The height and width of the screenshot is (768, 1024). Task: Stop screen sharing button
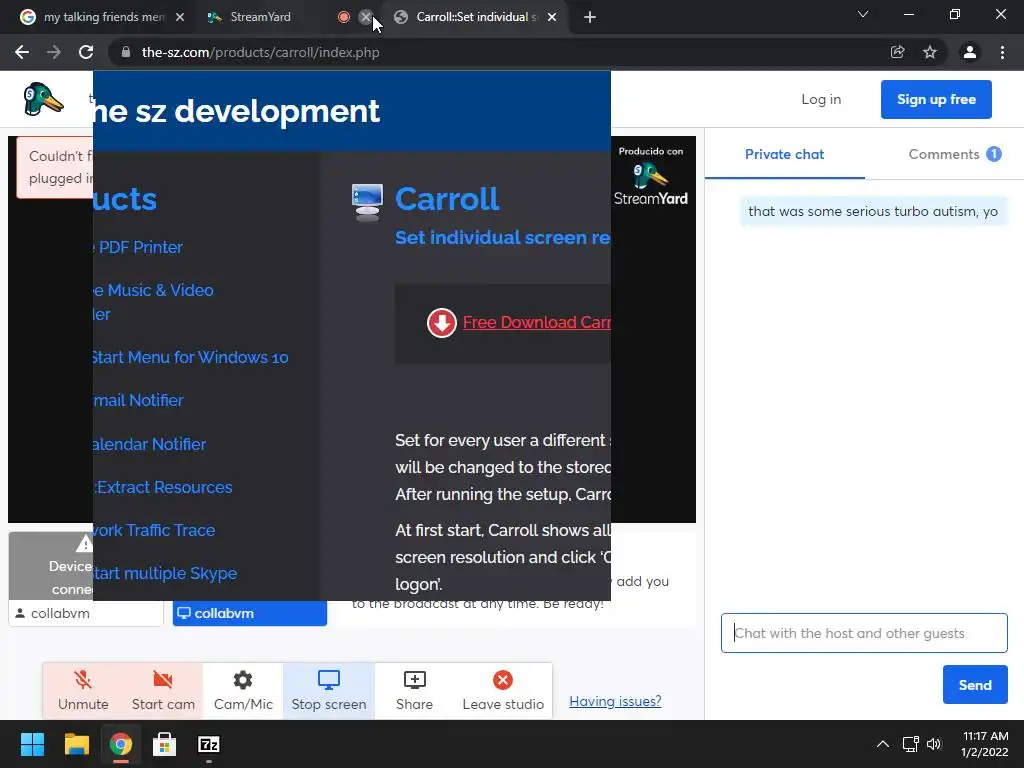click(328, 691)
